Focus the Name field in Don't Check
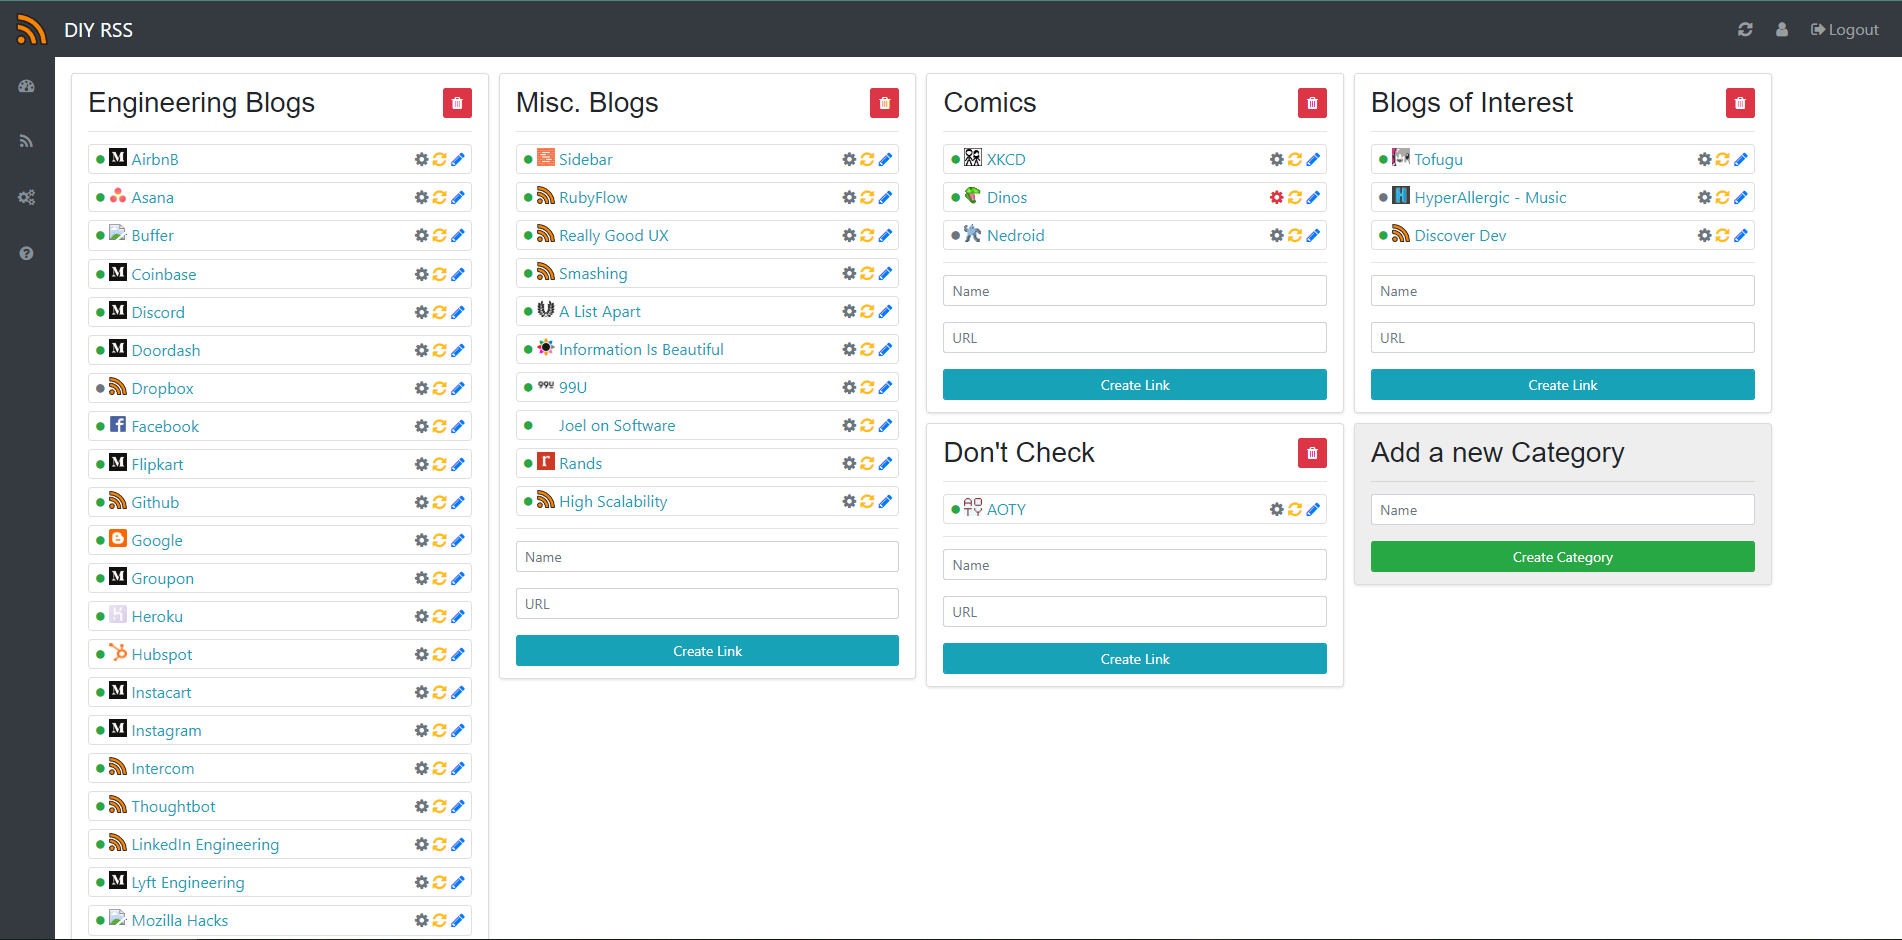This screenshot has height=940, width=1902. click(x=1135, y=565)
